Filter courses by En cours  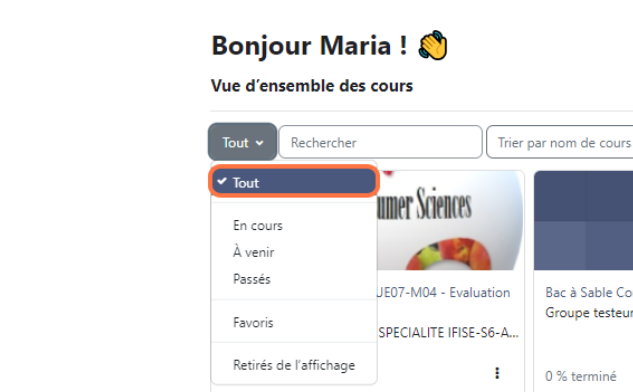pyautogui.click(x=258, y=225)
